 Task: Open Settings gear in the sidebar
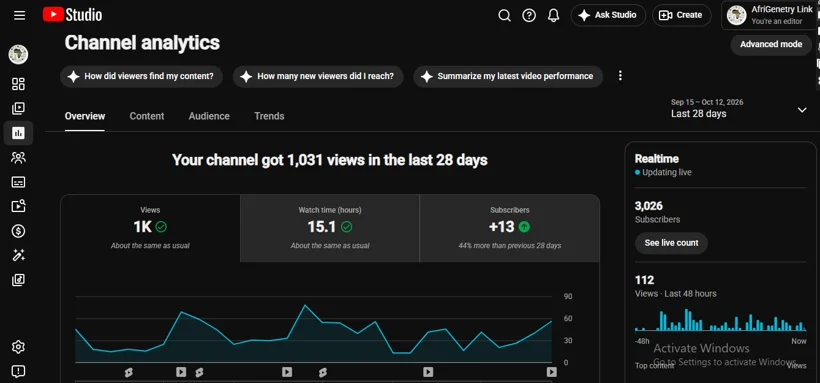[18, 347]
